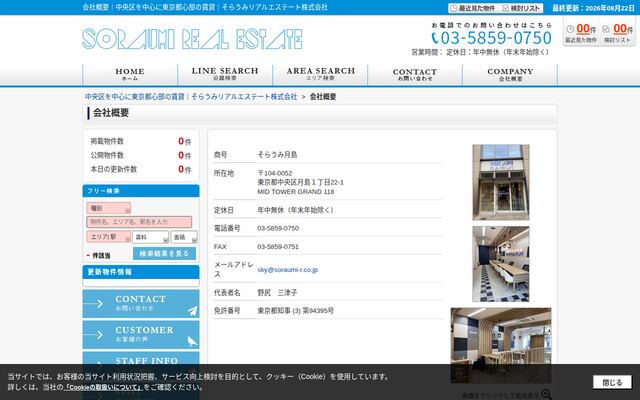
Task: Open the 面積 area size dropdown
Action: (184, 237)
